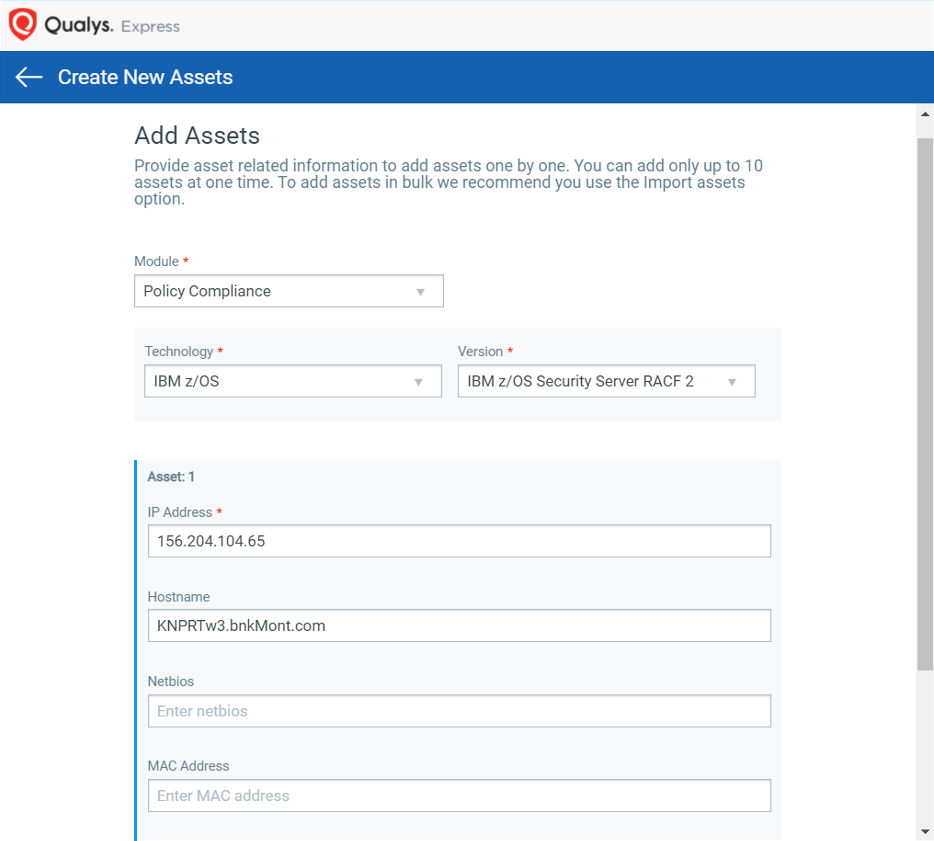The width and height of the screenshot is (934, 841).
Task: Click the back arrow icon
Action: pos(29,77)
